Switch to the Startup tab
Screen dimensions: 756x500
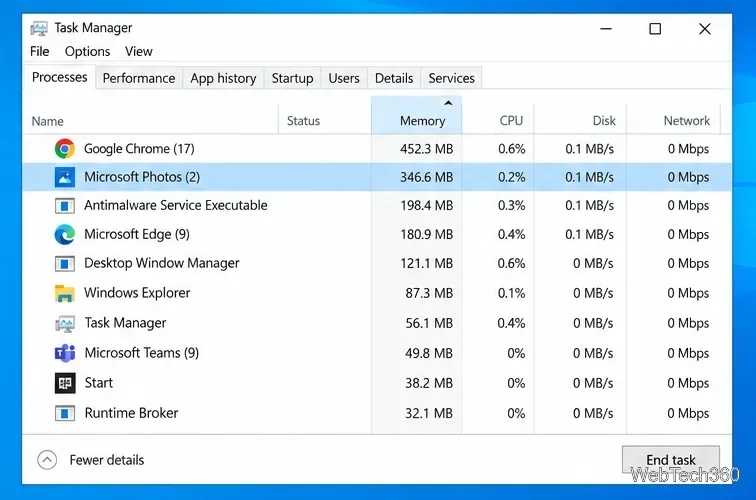point(292,78)
